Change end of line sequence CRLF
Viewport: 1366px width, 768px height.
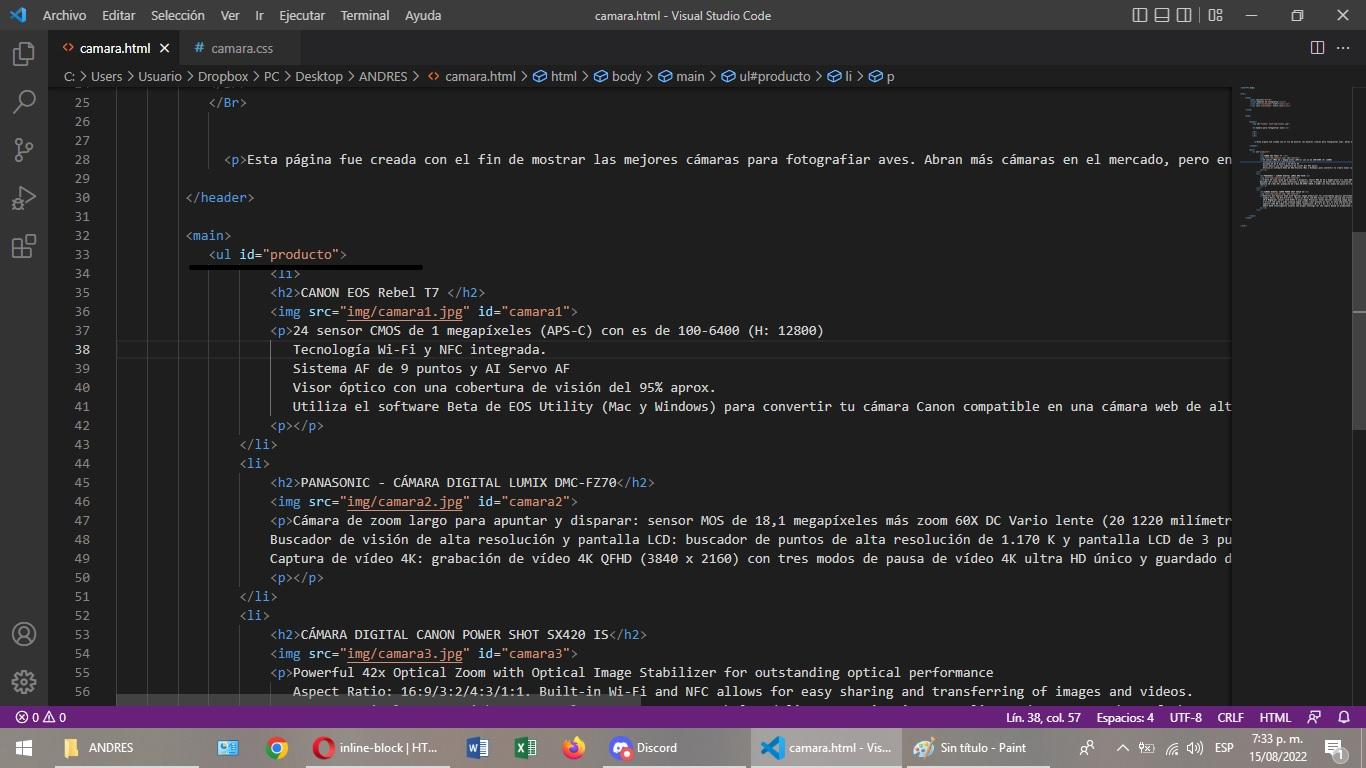tap(1230, 717)
